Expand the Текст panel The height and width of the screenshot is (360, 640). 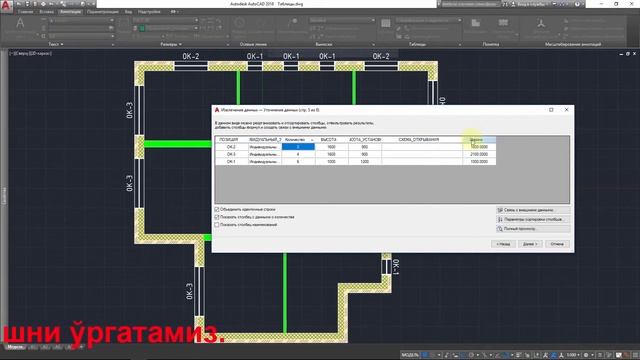click(x=56, y=44)
